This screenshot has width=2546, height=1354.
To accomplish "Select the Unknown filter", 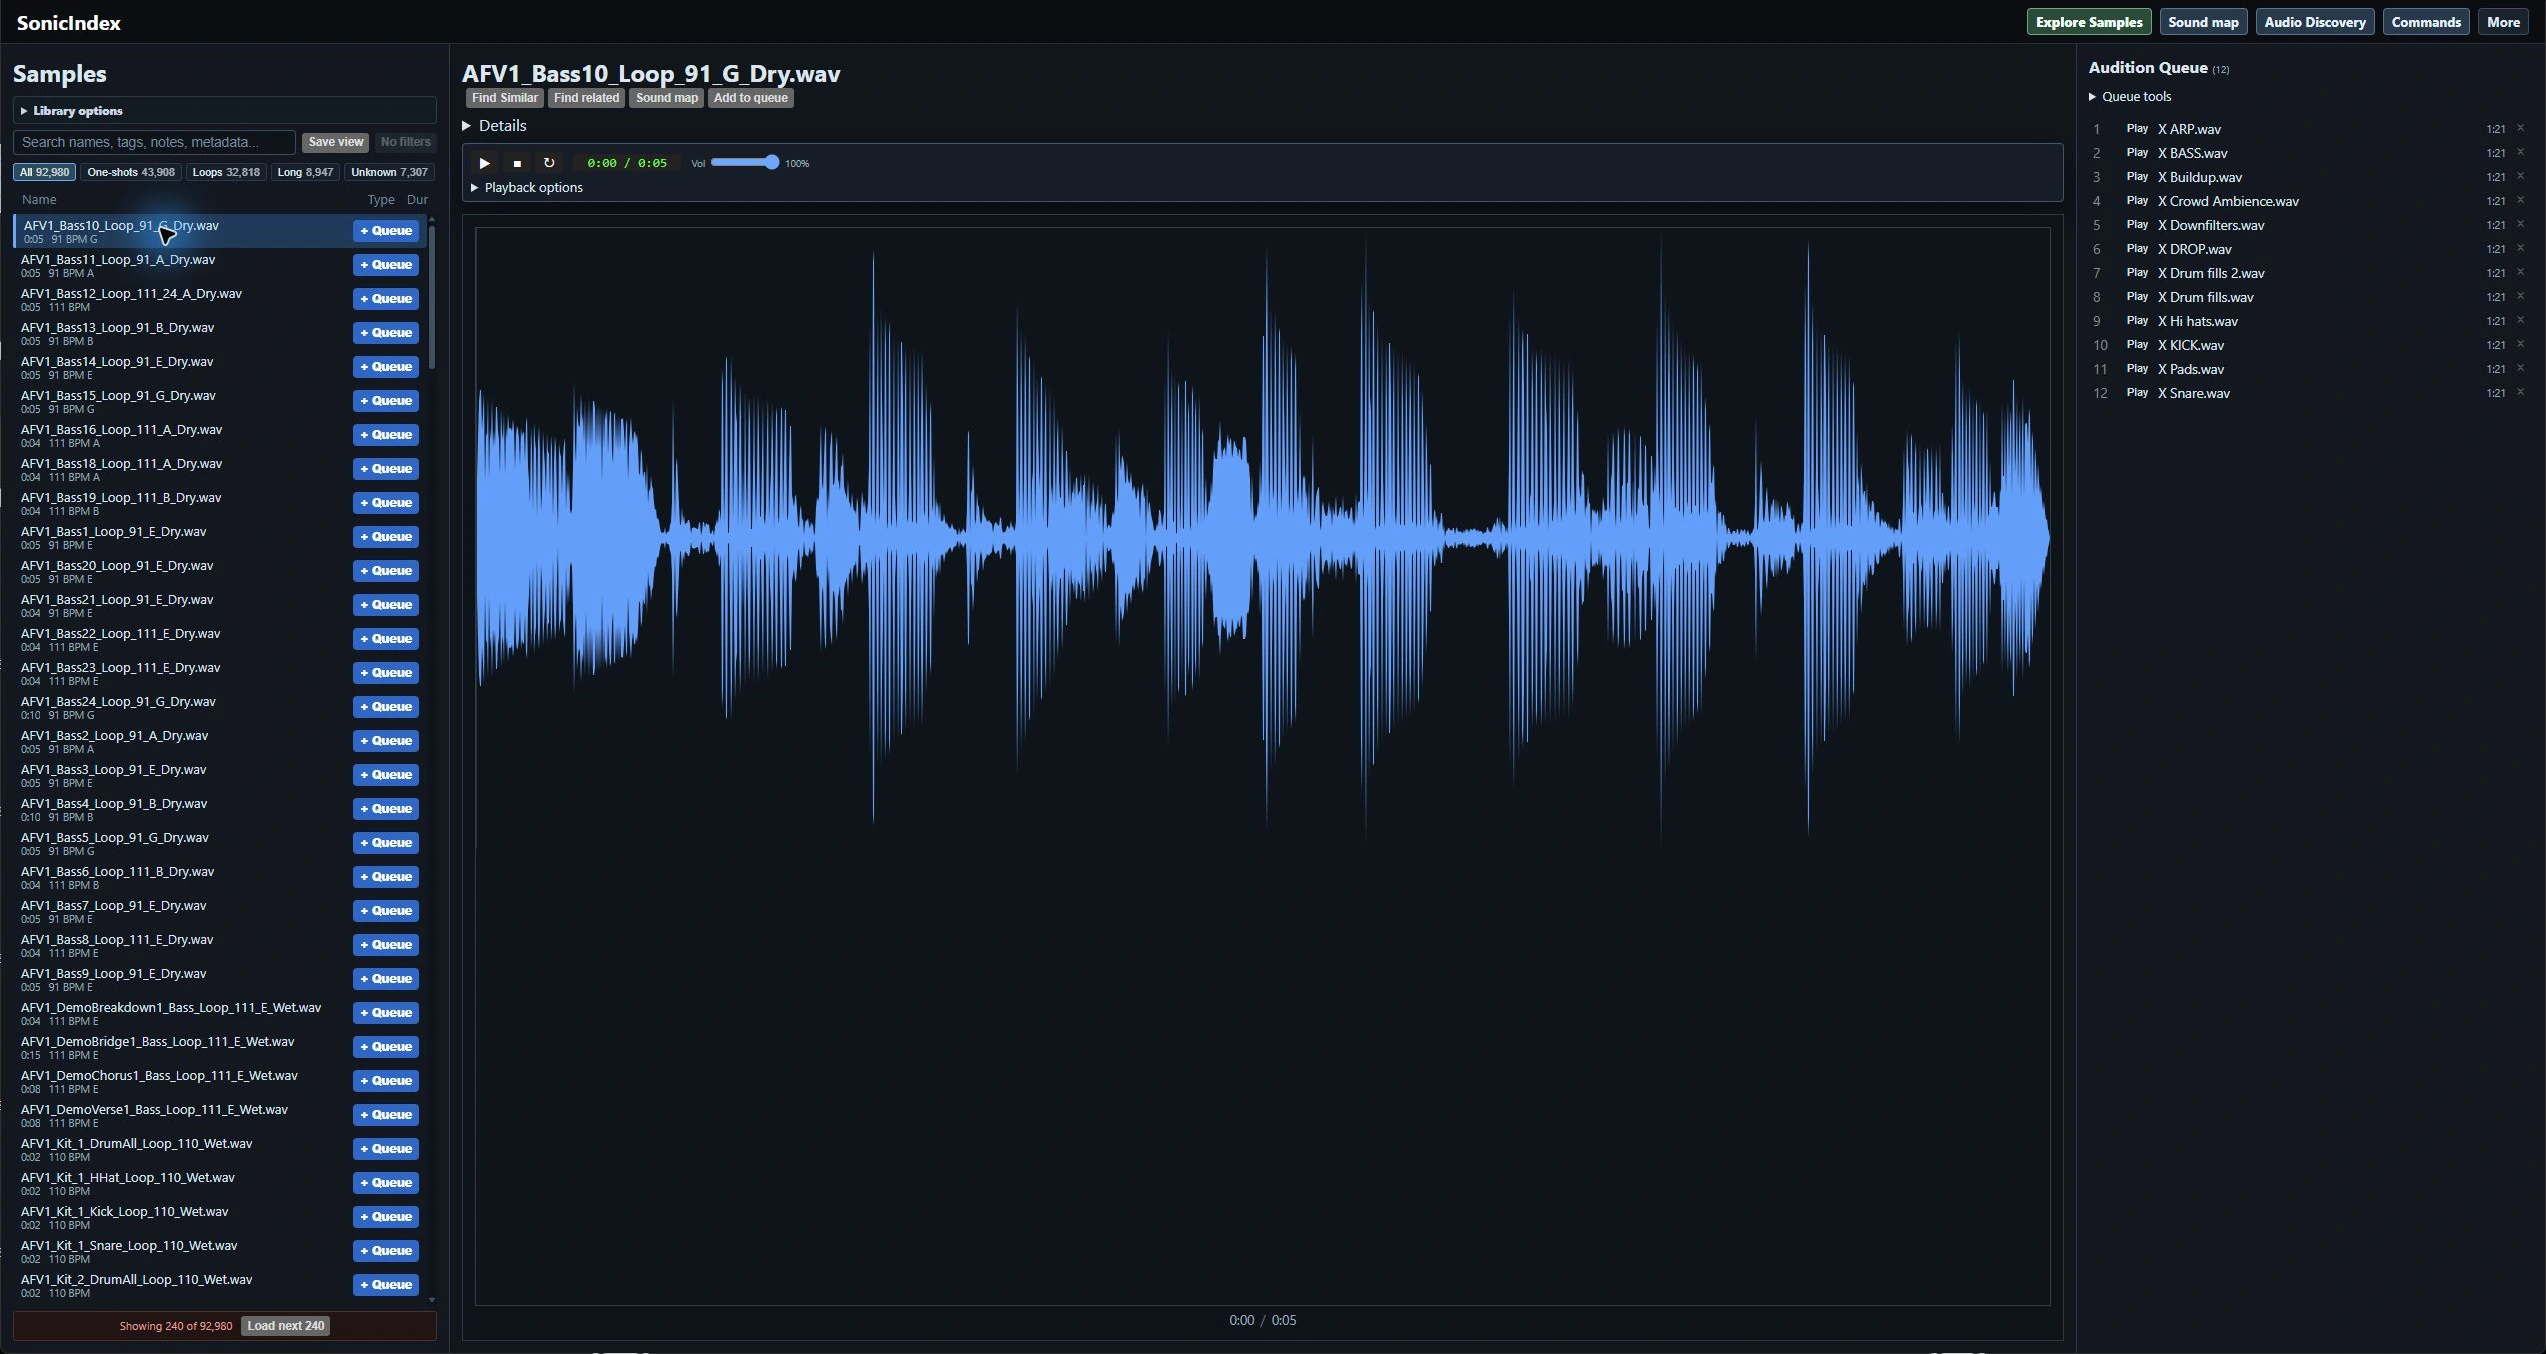I will (x=389, y=172).
